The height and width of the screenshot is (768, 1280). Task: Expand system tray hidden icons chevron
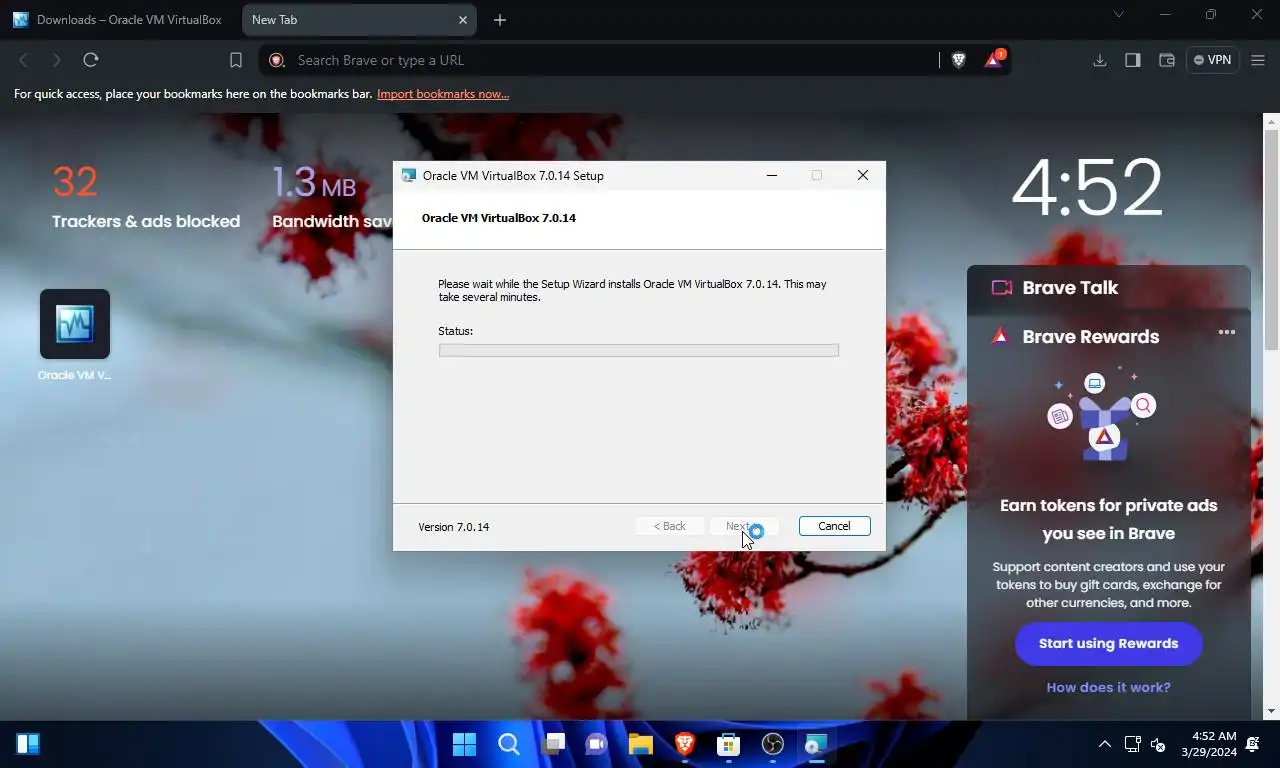coord(1104,744)
